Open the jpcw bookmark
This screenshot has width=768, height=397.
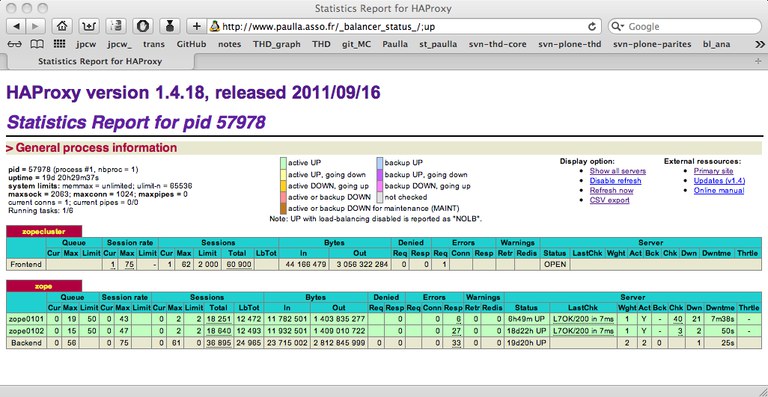click(86, 44)
